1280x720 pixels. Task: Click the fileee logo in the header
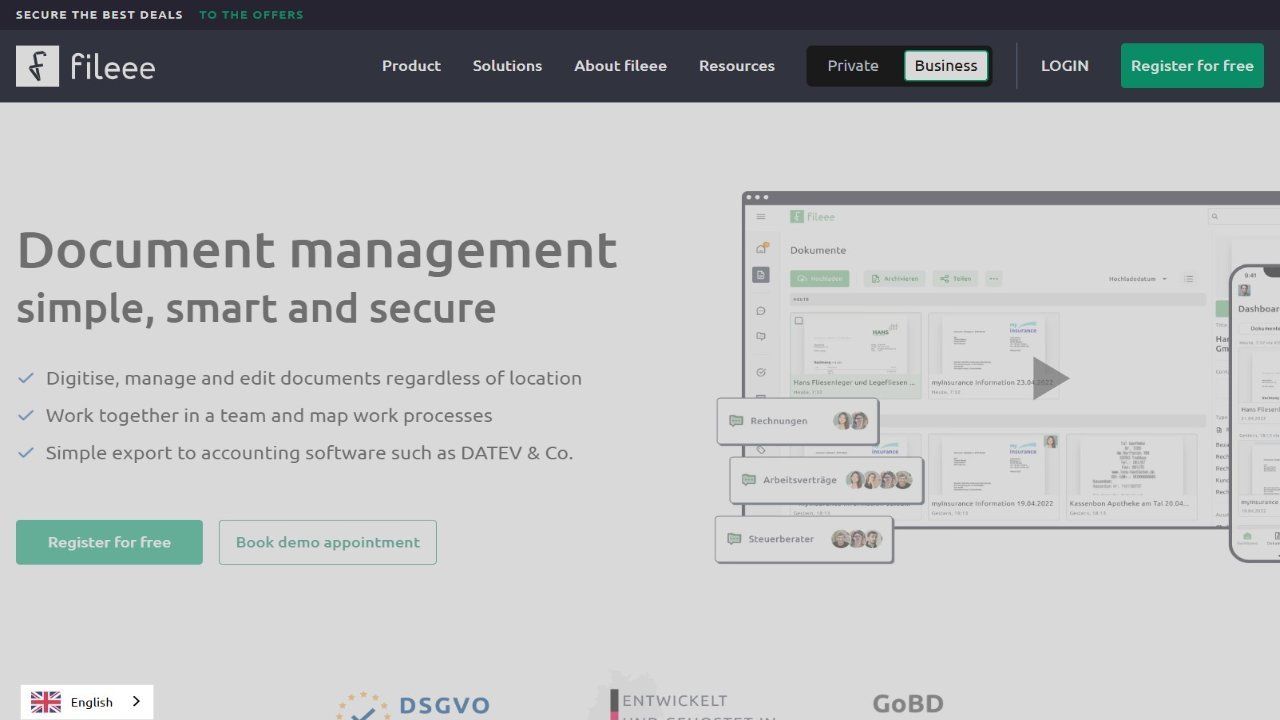click(86, 66)
